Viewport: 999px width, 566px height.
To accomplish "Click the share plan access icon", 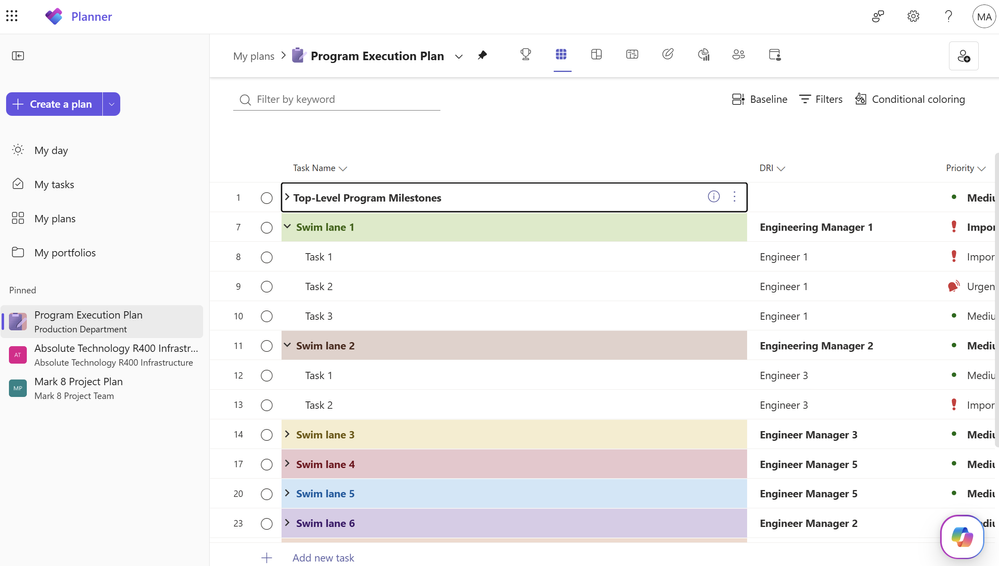I will pos(963,56).
